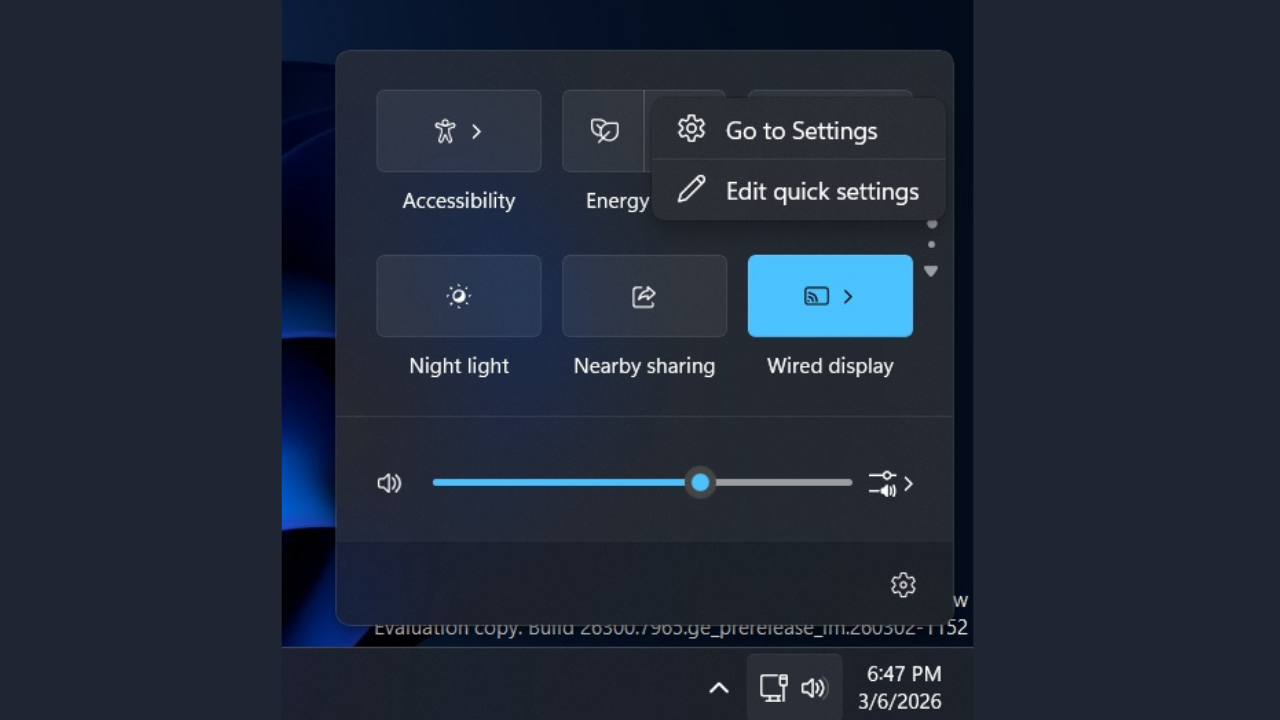Viewport: 1280px width, 720px height.
Task: Select Go to Settings menu entry
Action: point(800,130)
